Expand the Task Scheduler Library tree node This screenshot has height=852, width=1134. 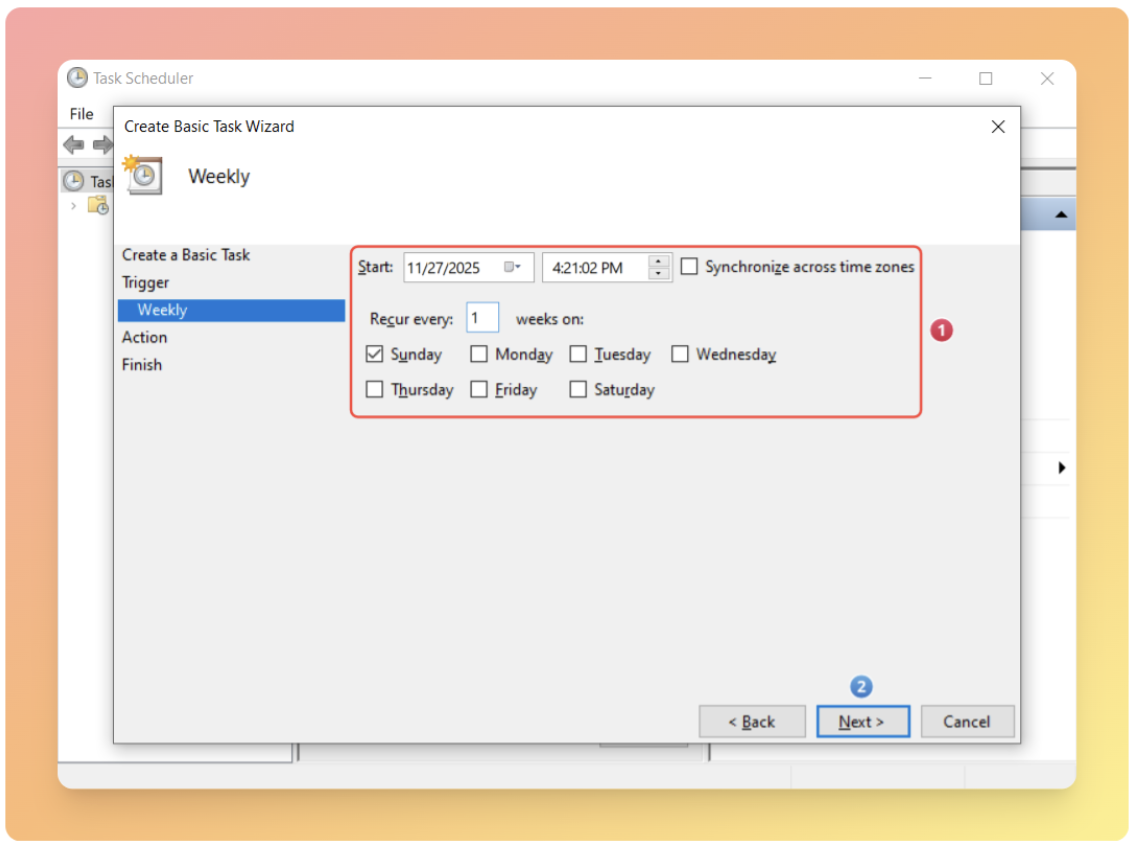(x=73, y=206)
